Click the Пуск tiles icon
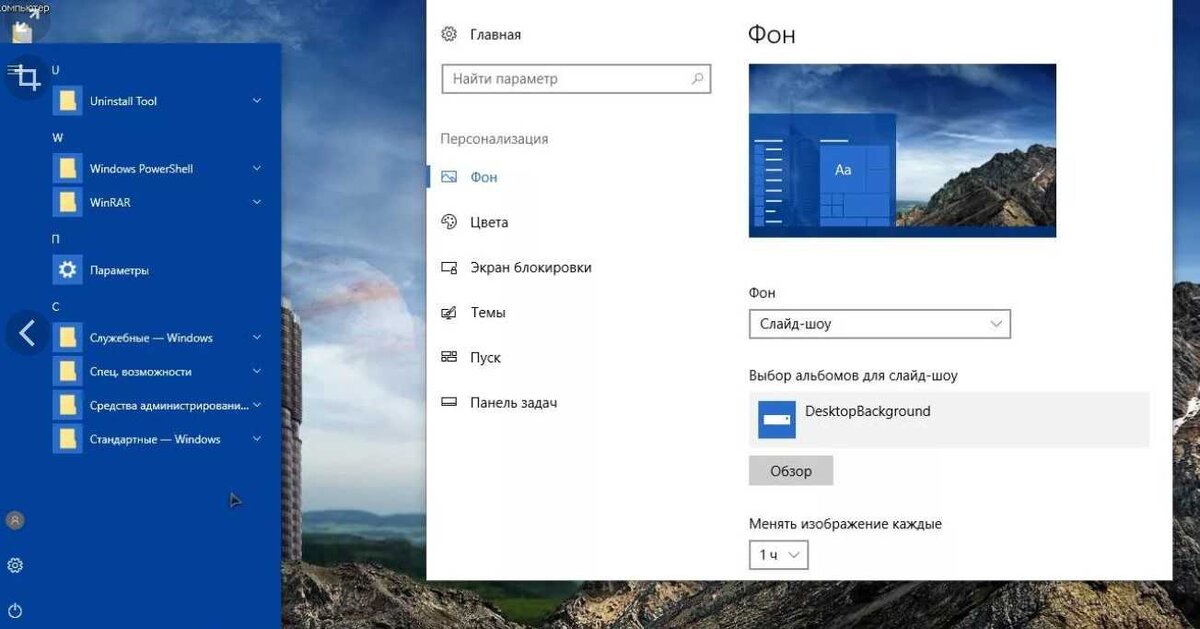 pyautogui.click(x=449, y=357)
